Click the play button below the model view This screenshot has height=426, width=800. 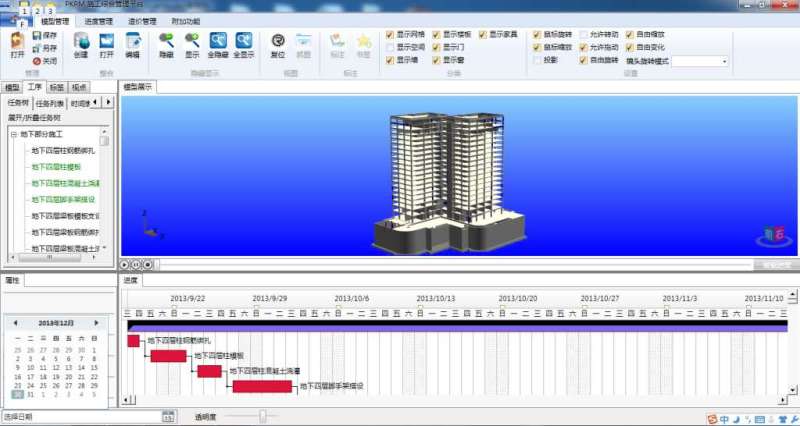coord(127,264)
